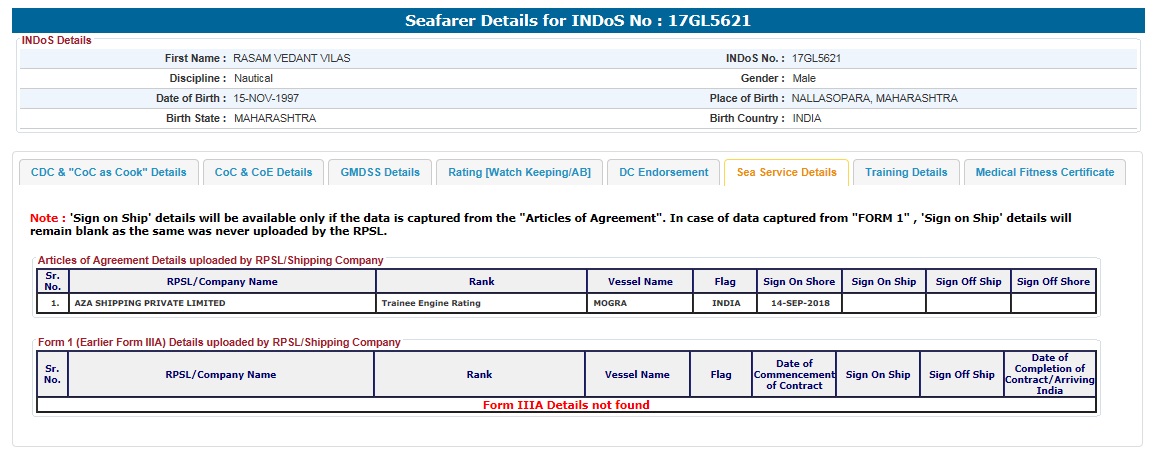1168x468 pixels.
Task: Open the DC Endorsement tab
Action: point(663,172)
